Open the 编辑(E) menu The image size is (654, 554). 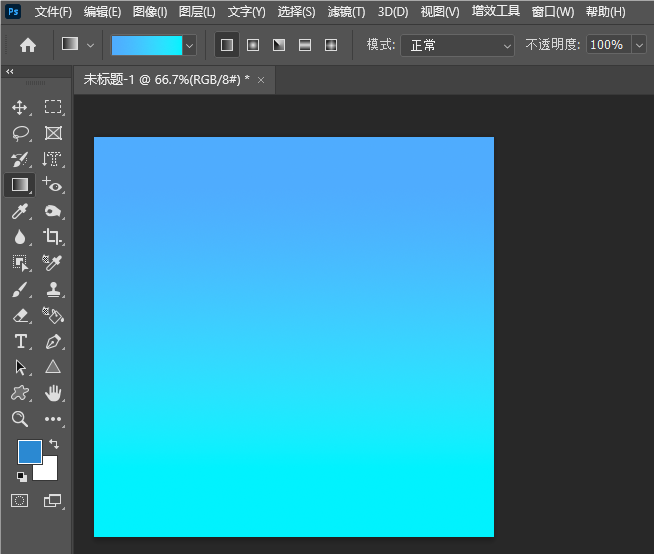pyautogui.click(x=102, y=12)
